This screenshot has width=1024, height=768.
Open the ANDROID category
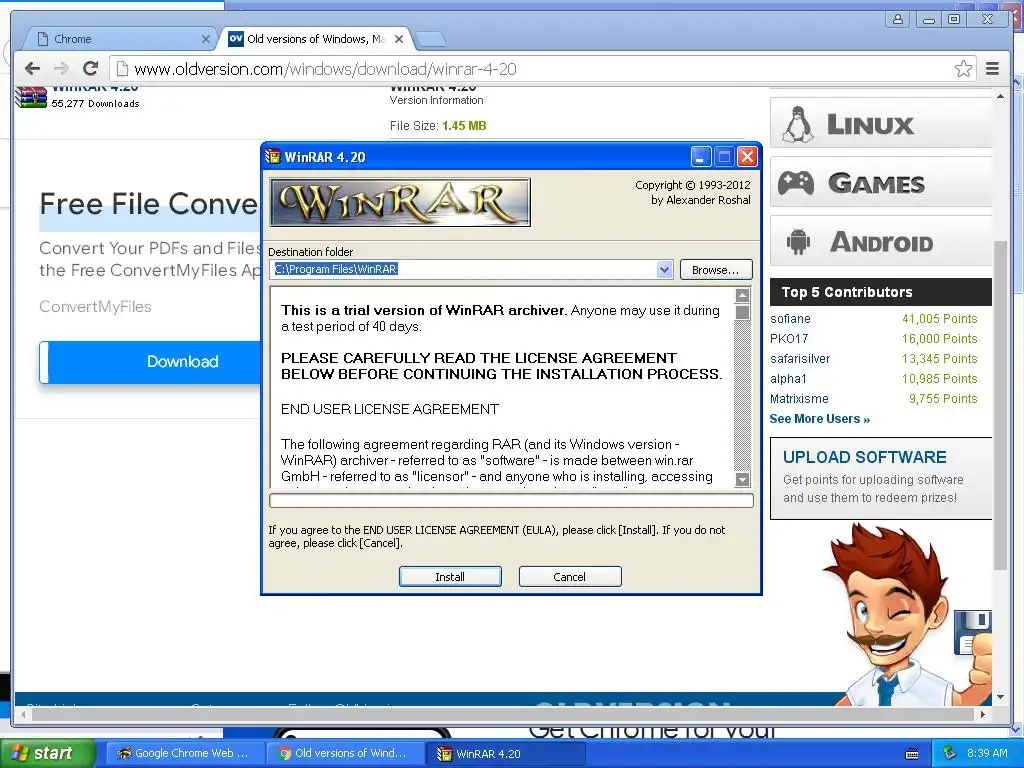coord(881,242)
